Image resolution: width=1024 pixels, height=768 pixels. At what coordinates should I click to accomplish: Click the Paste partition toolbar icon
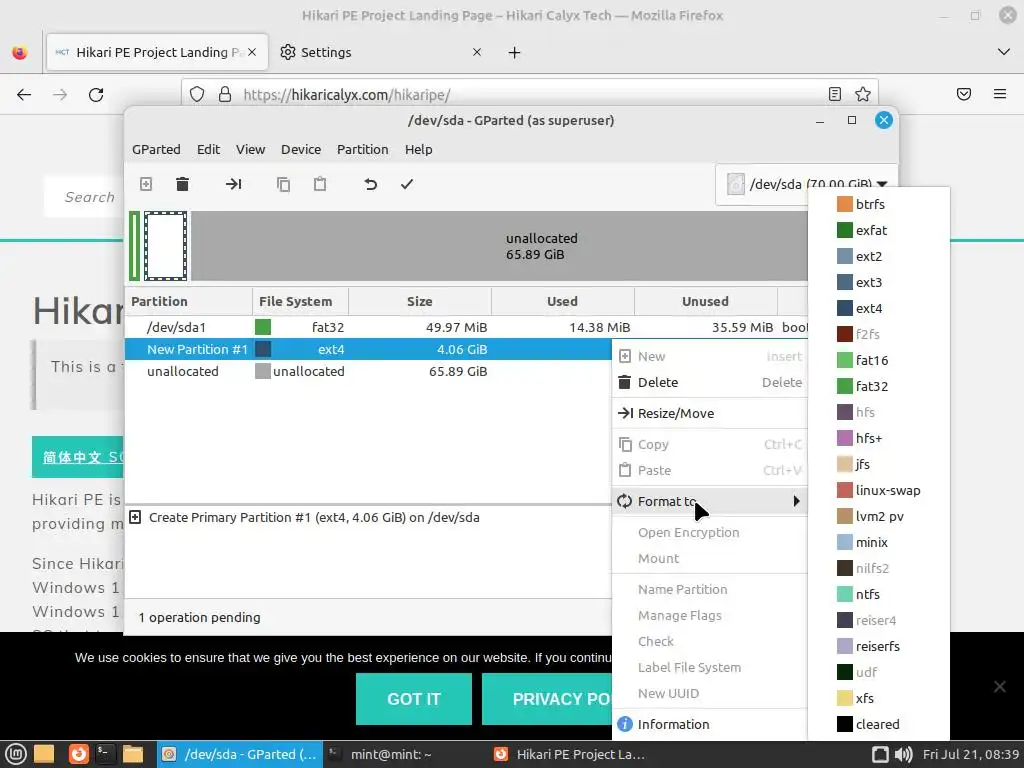coord(320,184)
